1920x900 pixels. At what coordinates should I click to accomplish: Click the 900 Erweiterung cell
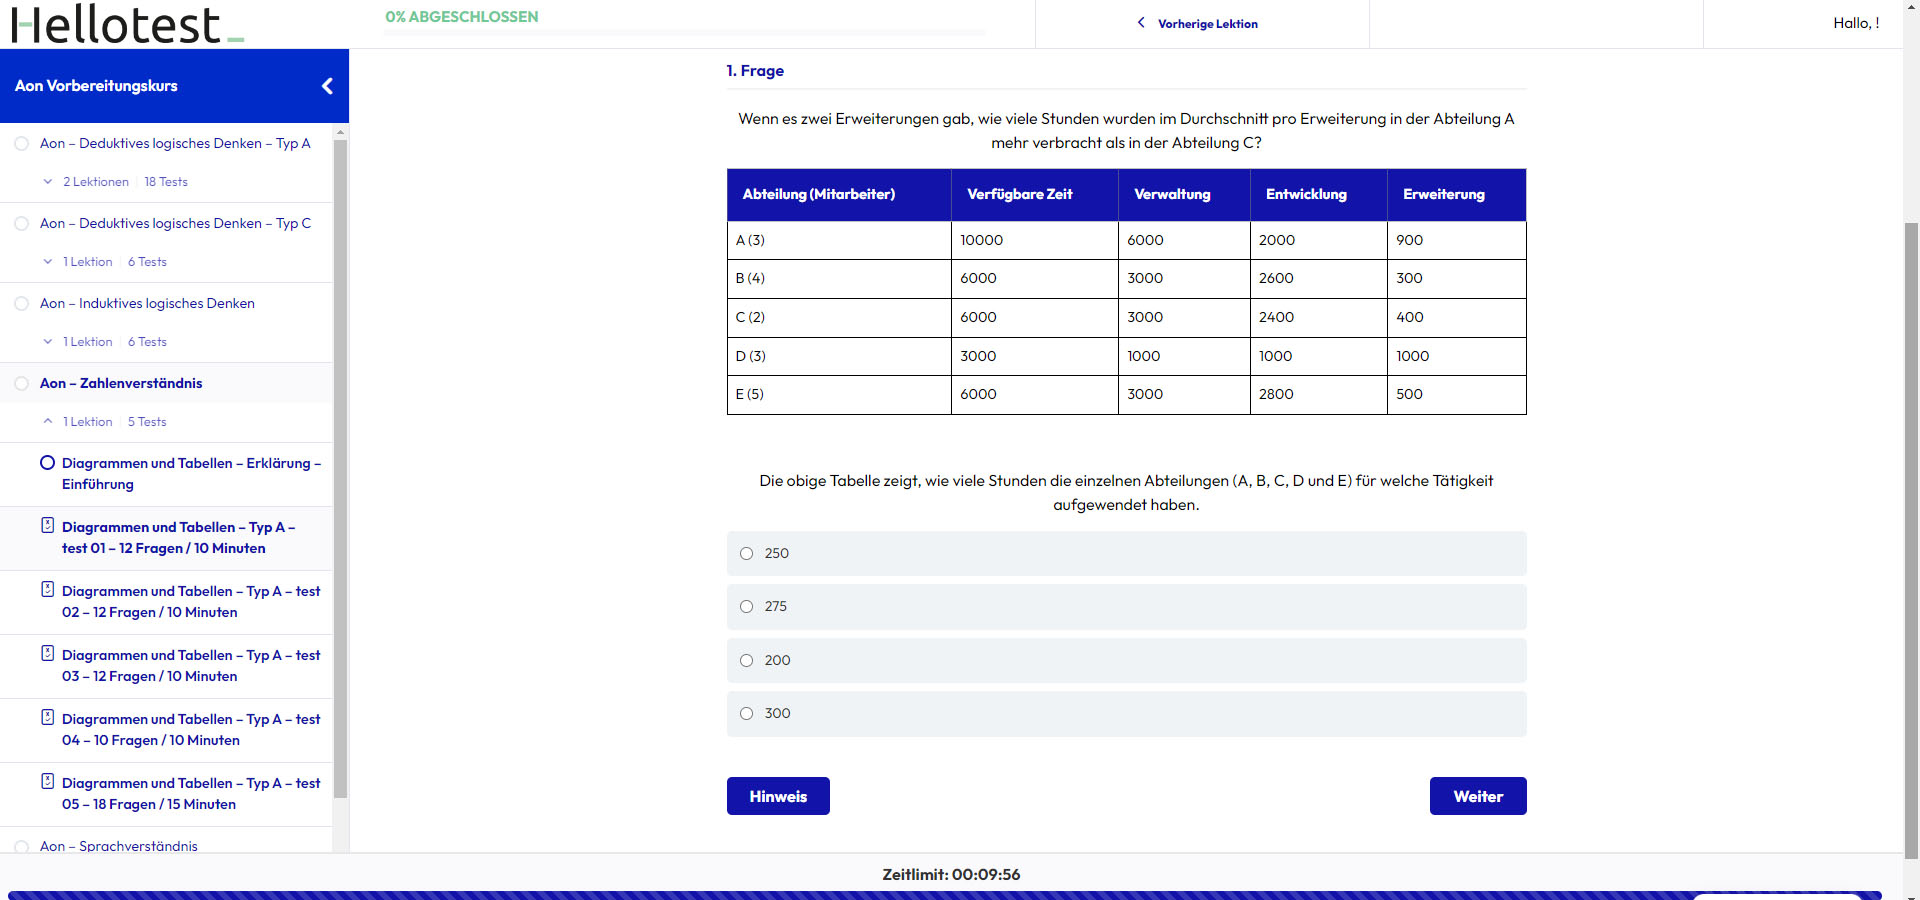point(1457,240)
